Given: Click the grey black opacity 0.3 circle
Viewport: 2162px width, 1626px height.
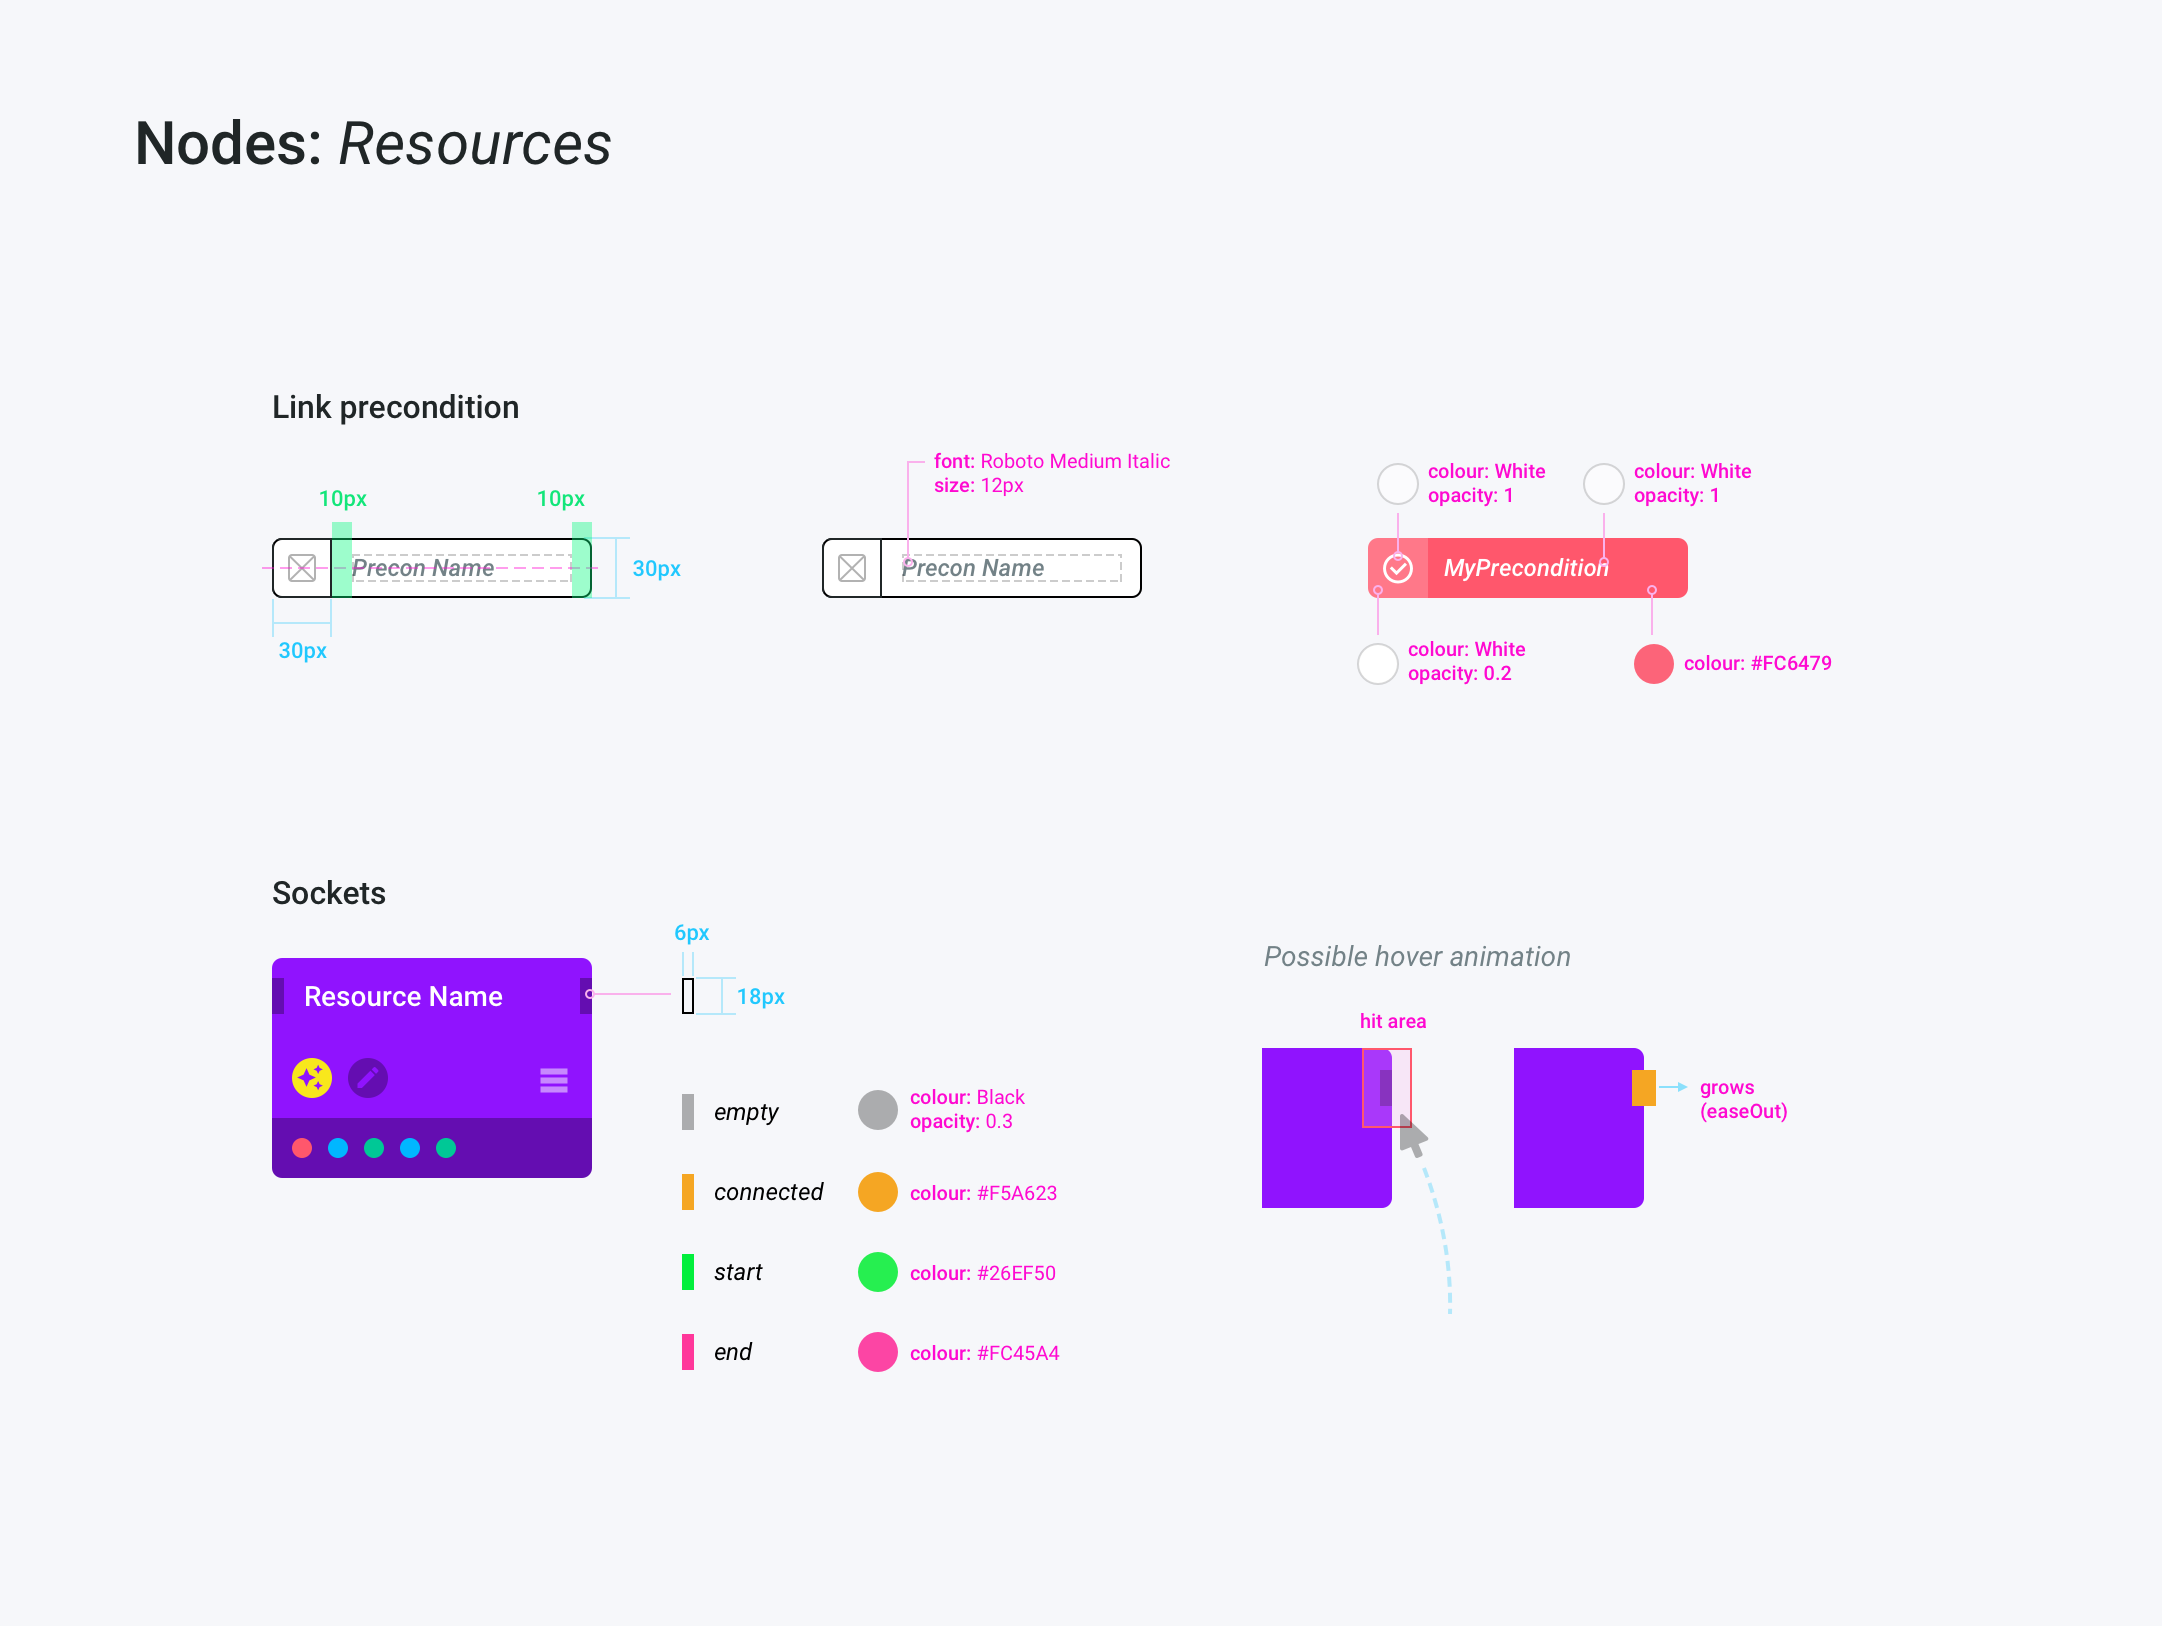Looking at the screenshot, I should pyautogui.click(x=878, y=1110).
